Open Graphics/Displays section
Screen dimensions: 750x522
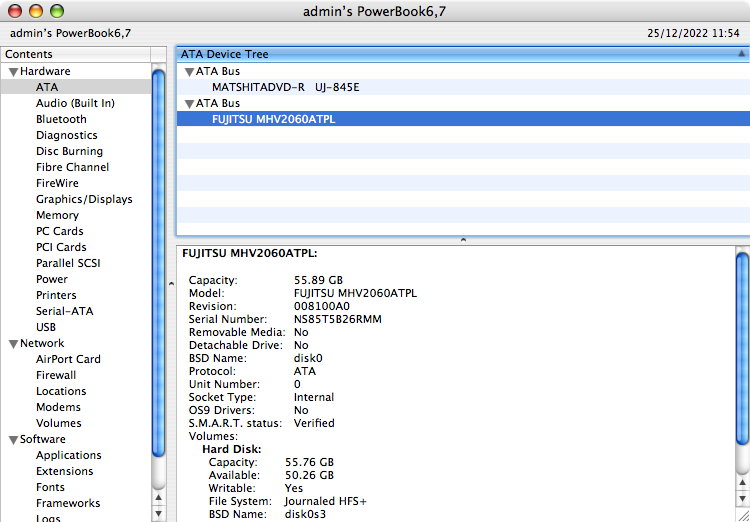pyautogui.click(x=84, y=199)
